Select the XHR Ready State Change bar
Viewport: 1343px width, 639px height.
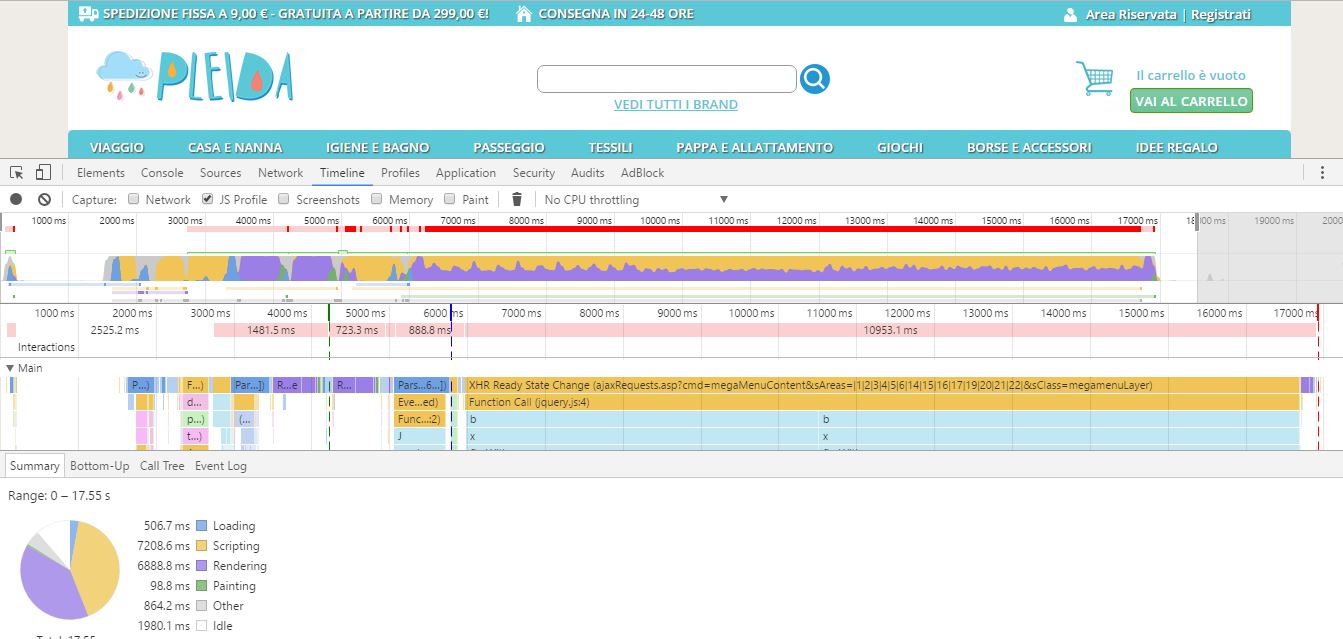pyautogui.click(x=882, y=385)
